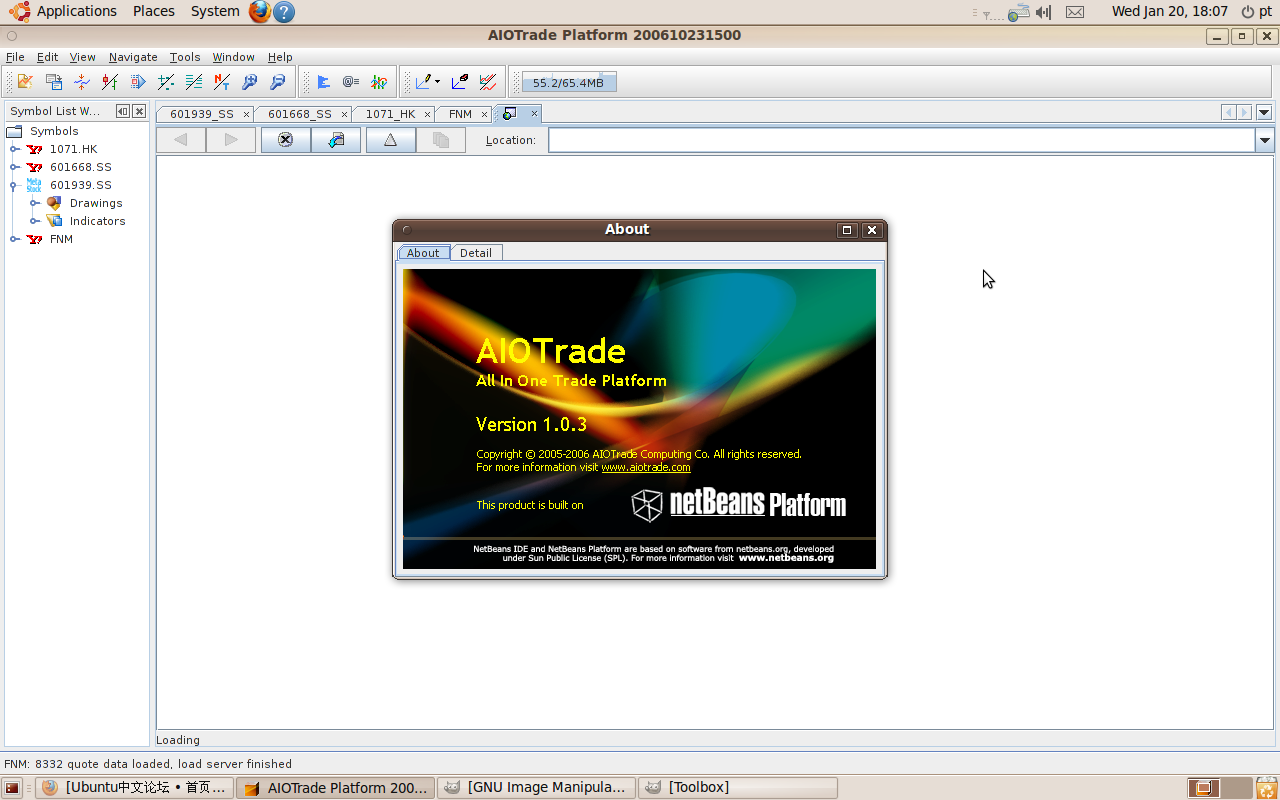Open the Tools menu

click(x=185, y=57)
